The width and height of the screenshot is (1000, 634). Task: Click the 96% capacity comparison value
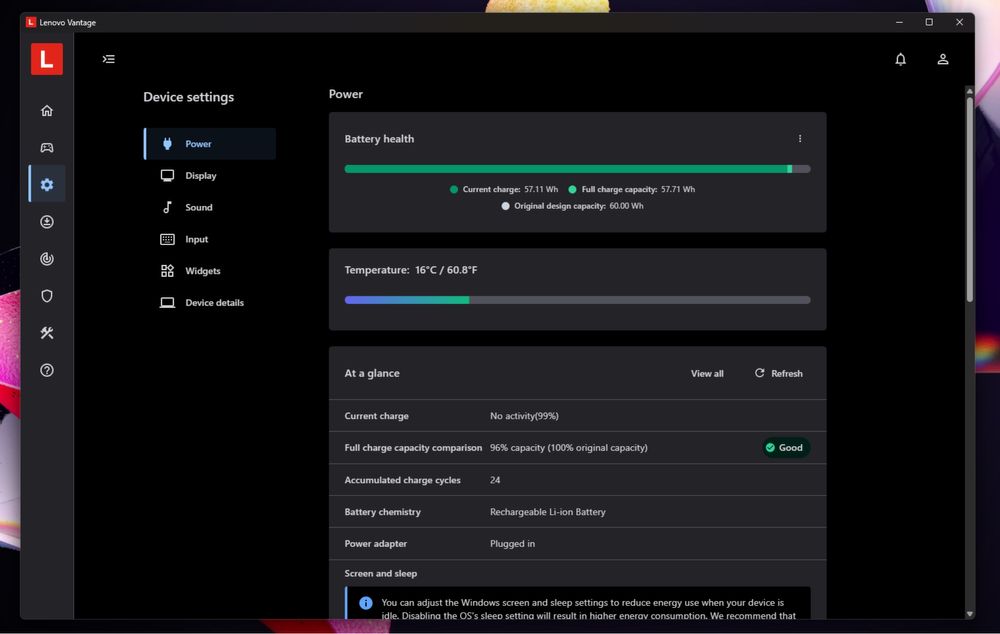[568, 448]
